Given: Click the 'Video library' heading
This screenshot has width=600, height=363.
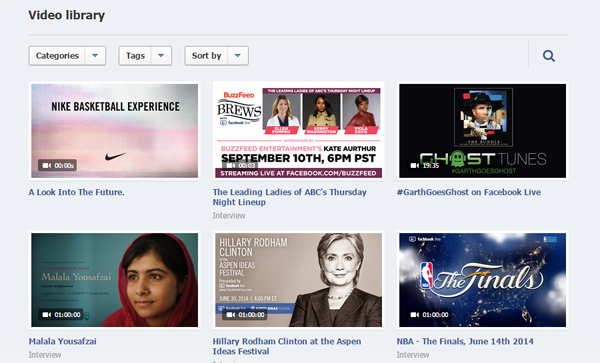Looking at the screenshot, I should click(67, 15).
